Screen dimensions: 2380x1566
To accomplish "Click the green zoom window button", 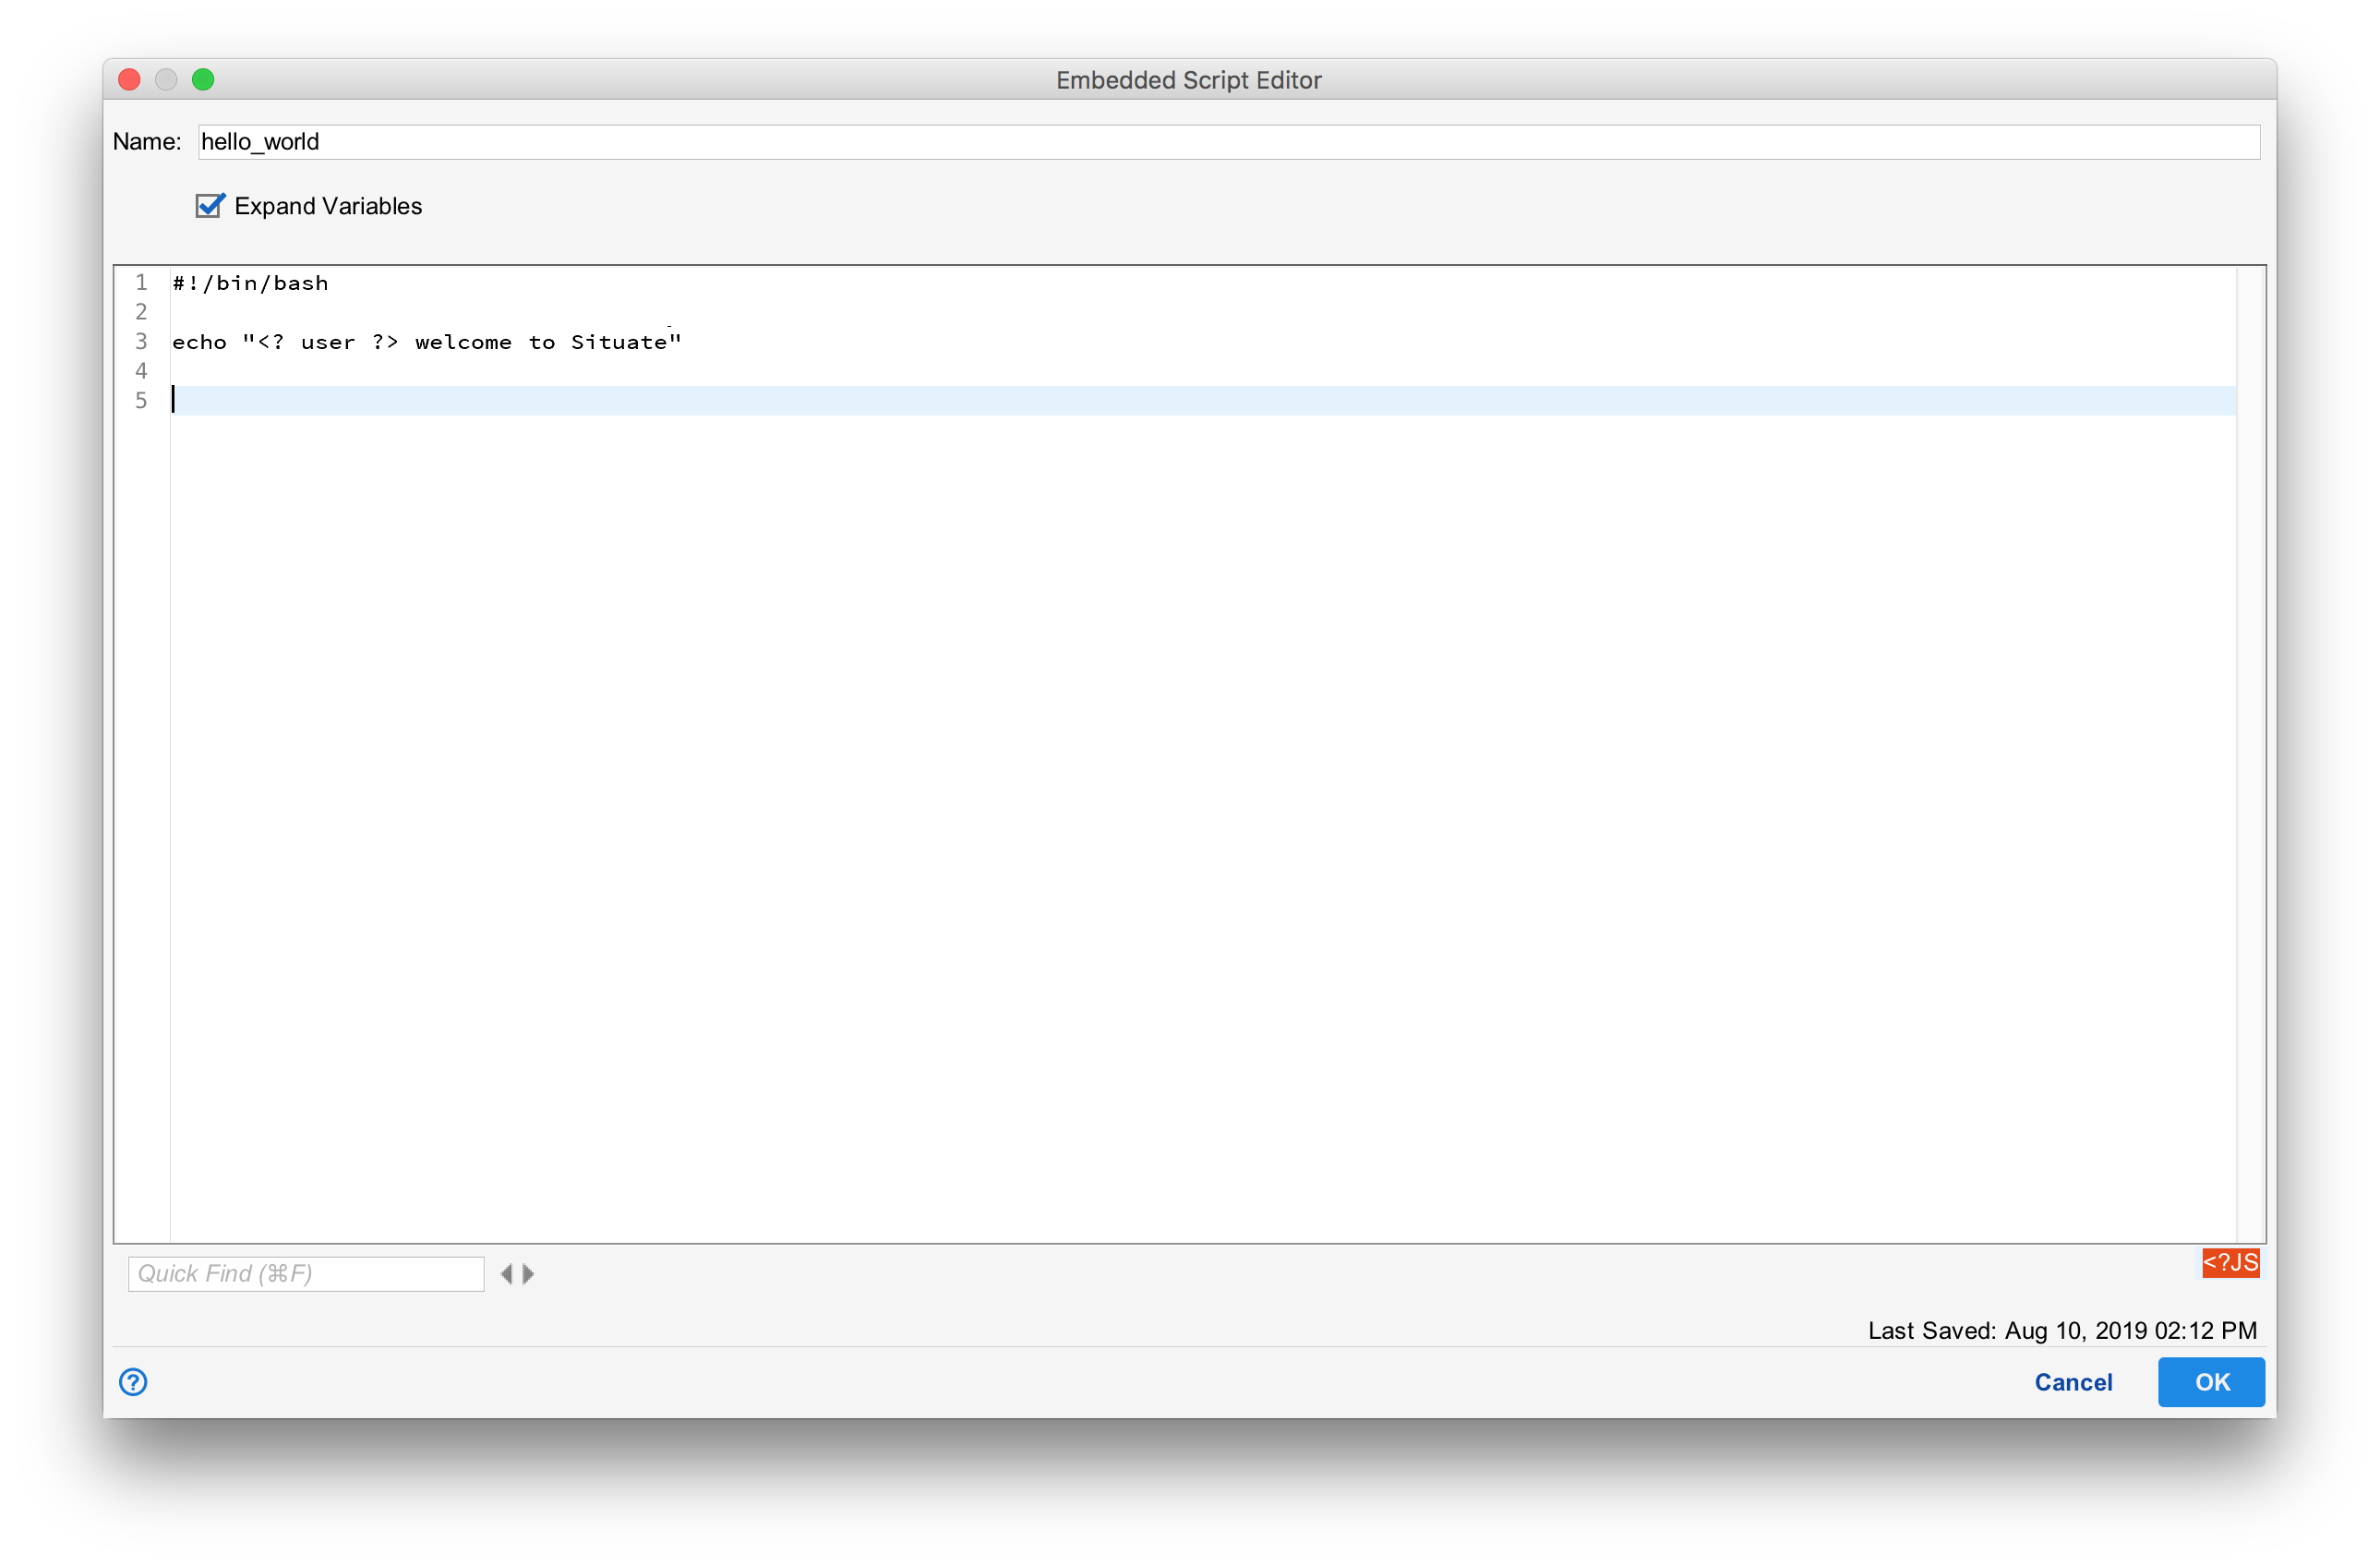I will [204, 79].
